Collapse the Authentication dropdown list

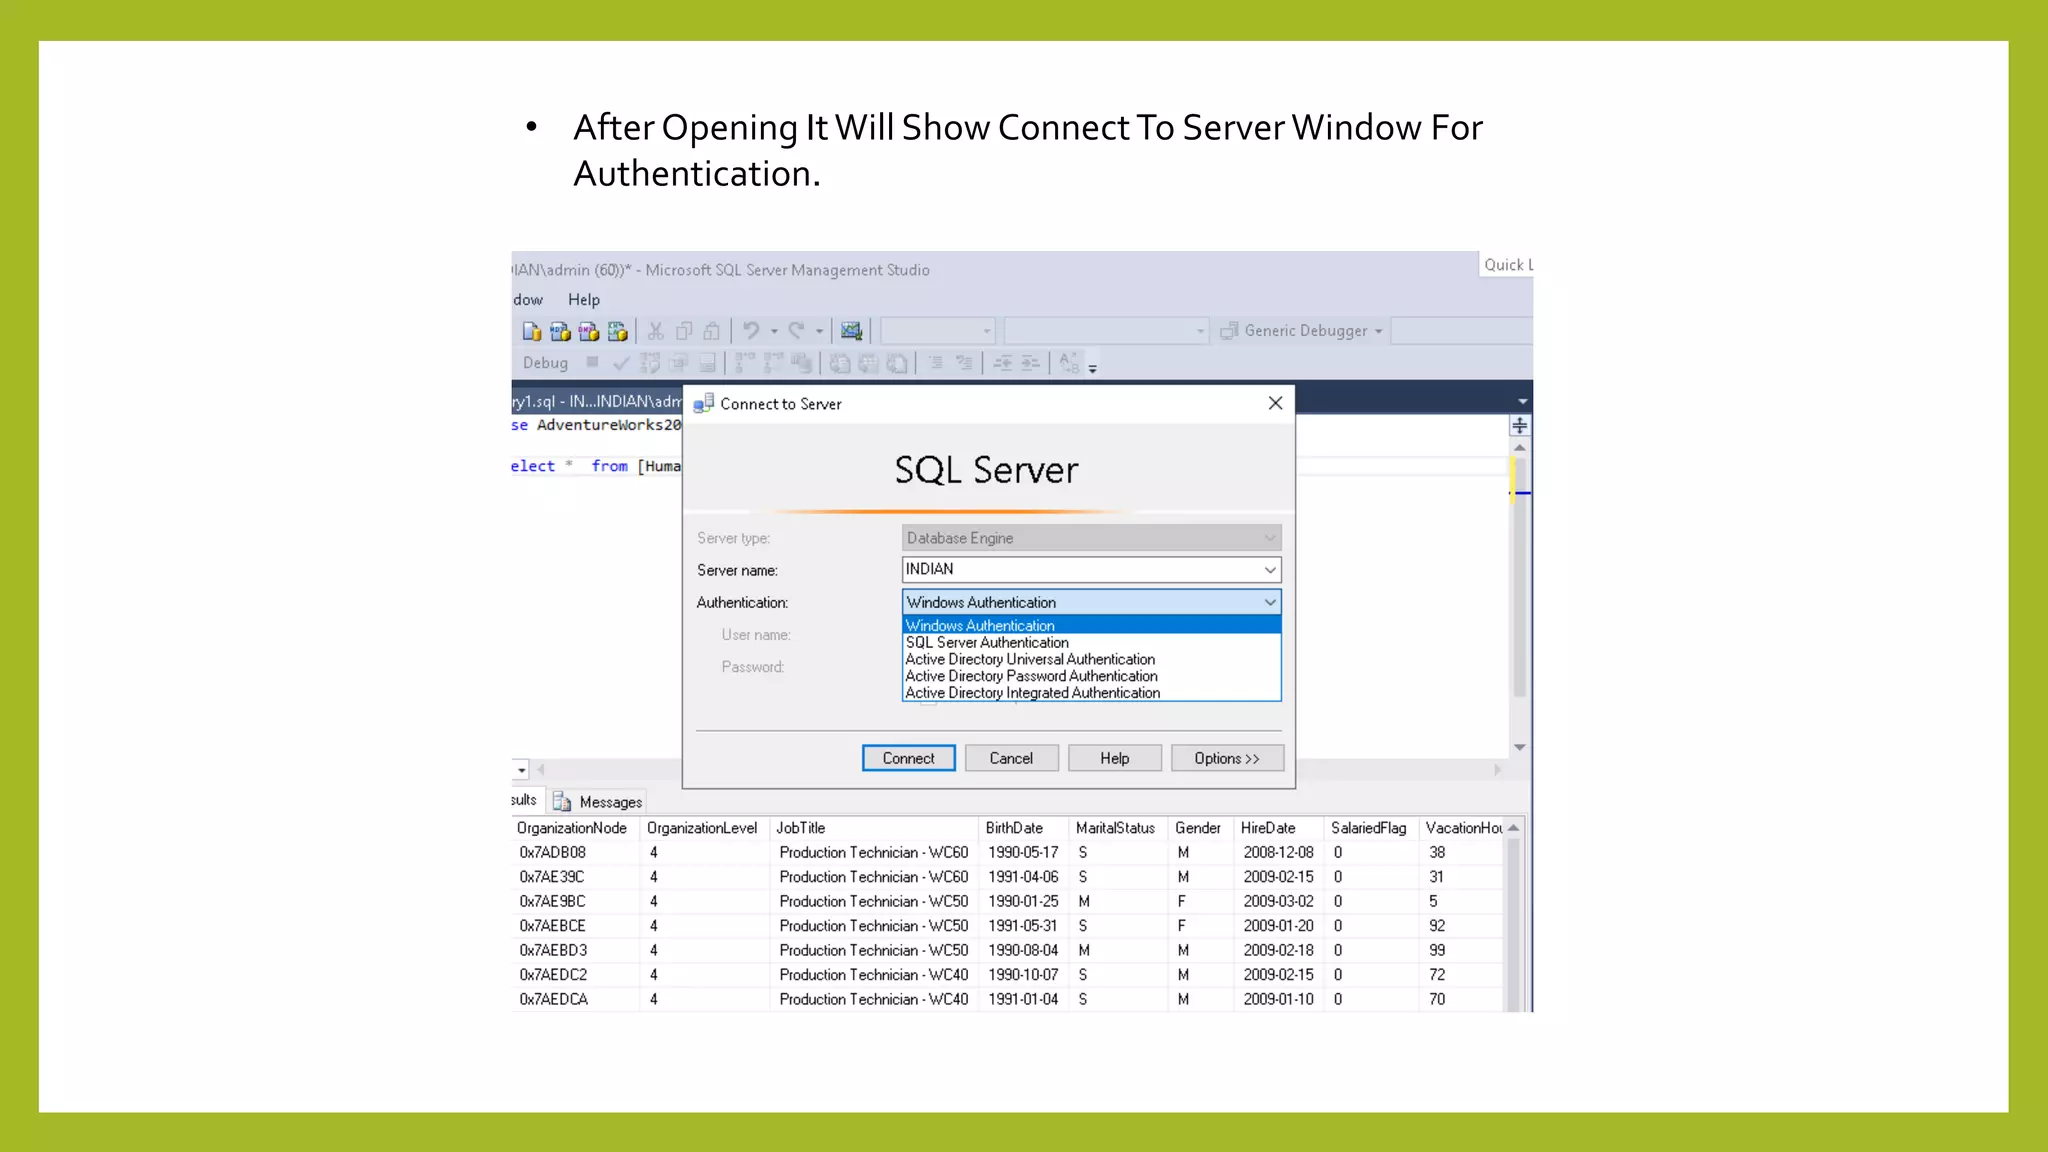(1270, 602)
